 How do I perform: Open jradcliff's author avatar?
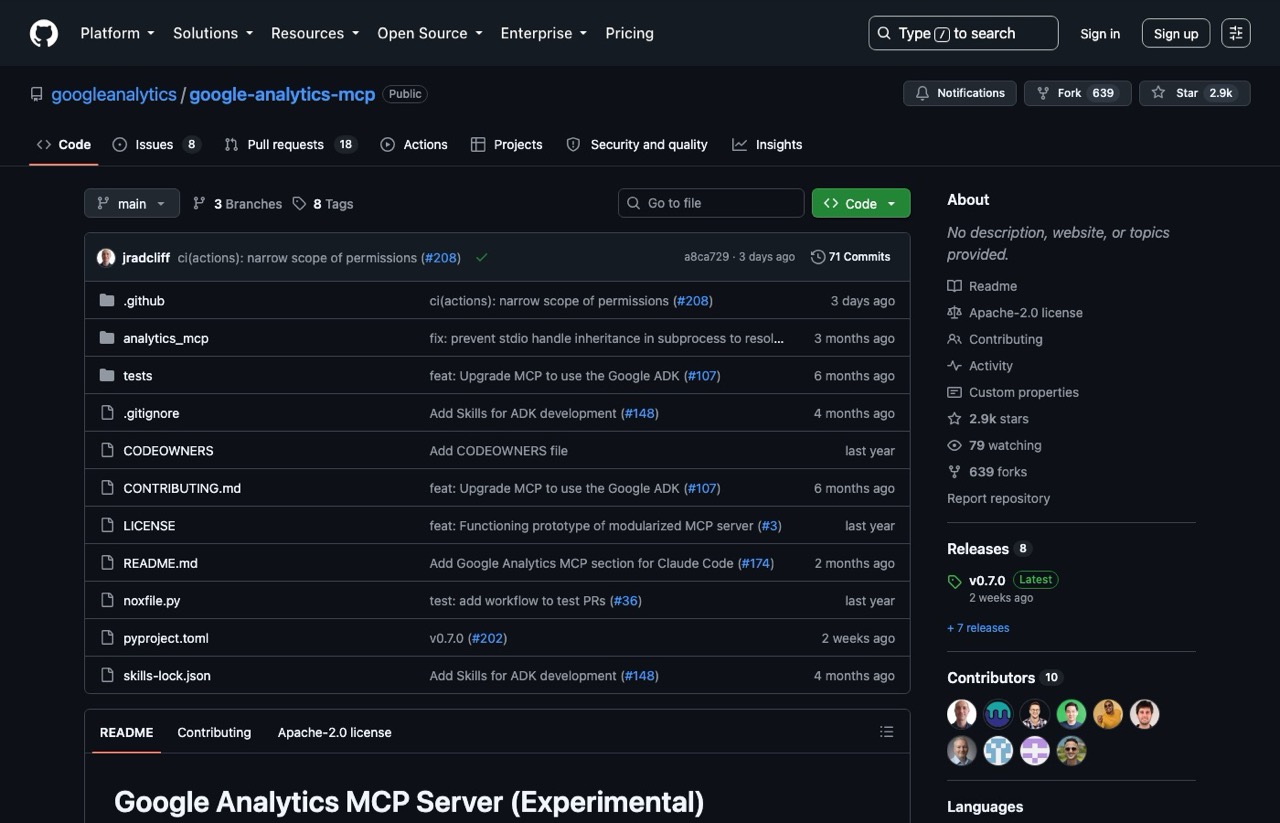[106, 257]
